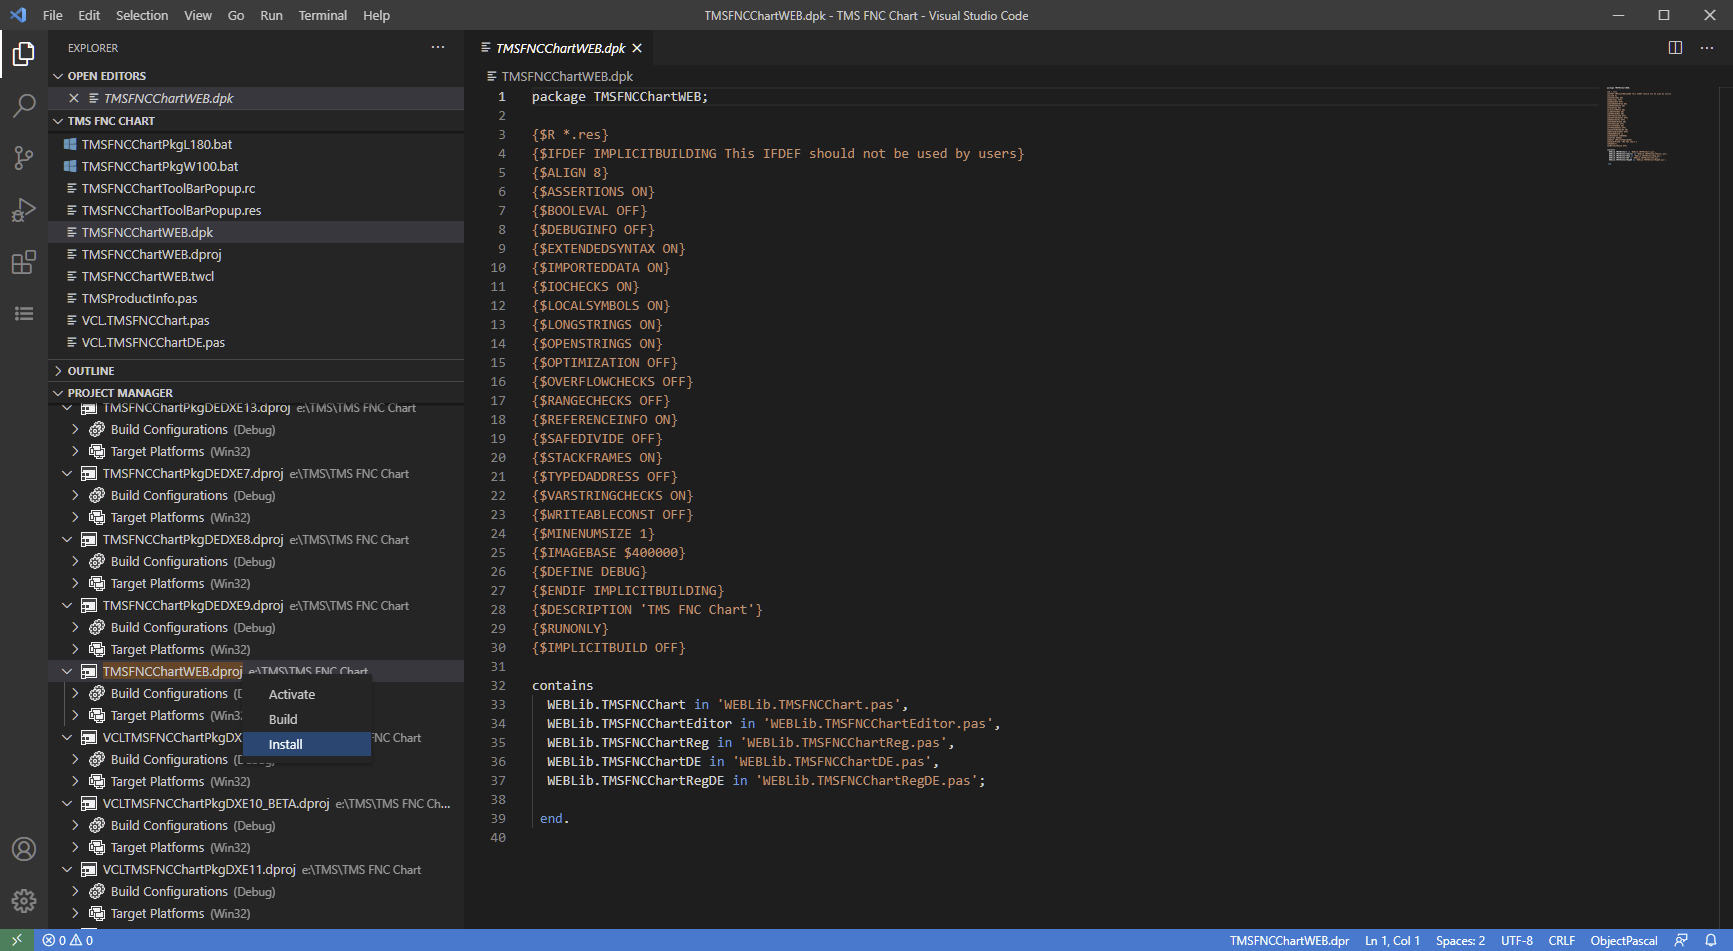Click the TMSFNCChartWEB.dpr status bar item
This screenshot has width=1733, height=951.
tap(1289, 940)
